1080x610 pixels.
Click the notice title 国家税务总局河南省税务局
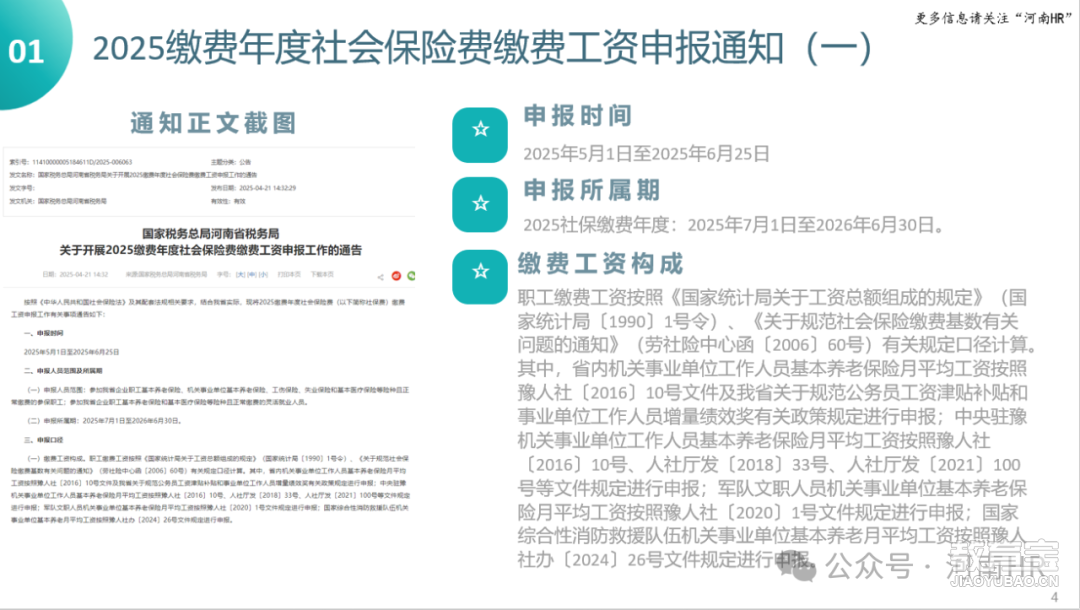coord(211,234)
